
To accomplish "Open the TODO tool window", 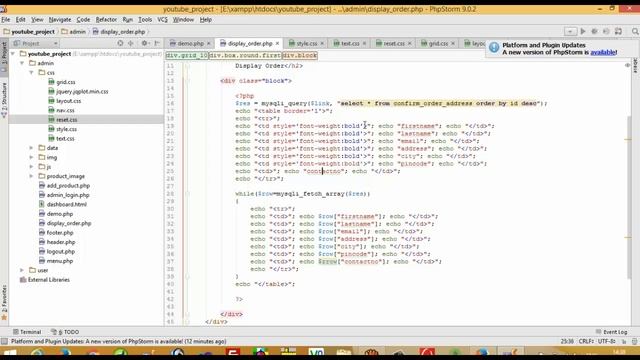I will (65, 332).
